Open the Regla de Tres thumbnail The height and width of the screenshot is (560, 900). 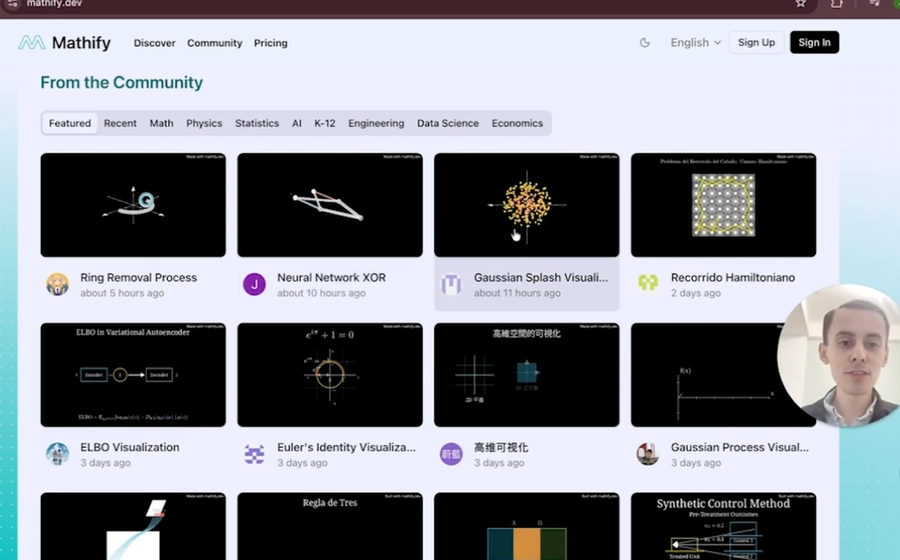click(x=330, y=526)
